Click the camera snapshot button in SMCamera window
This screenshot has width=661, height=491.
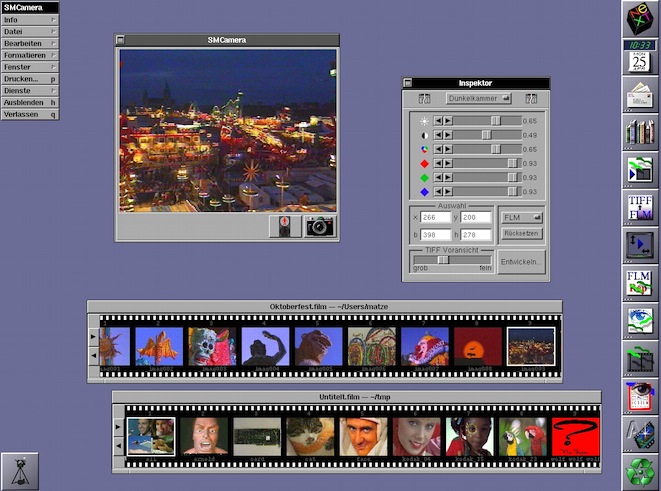pyautogui.click(x=320, y=226)
